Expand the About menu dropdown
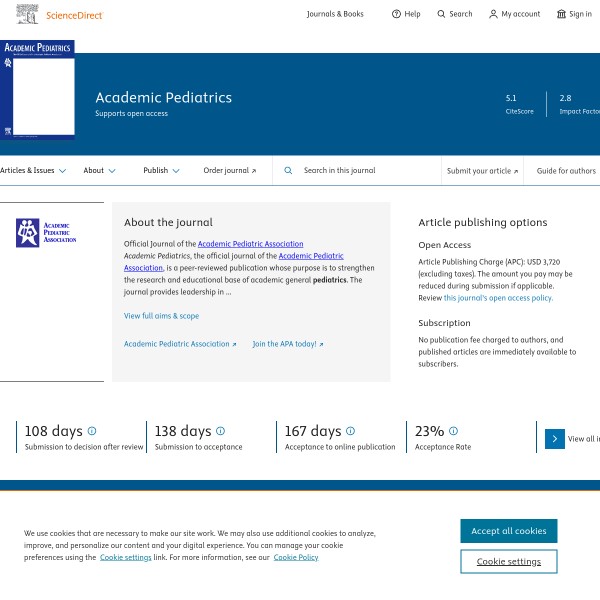The image size is (600, 600). (99, 171)
